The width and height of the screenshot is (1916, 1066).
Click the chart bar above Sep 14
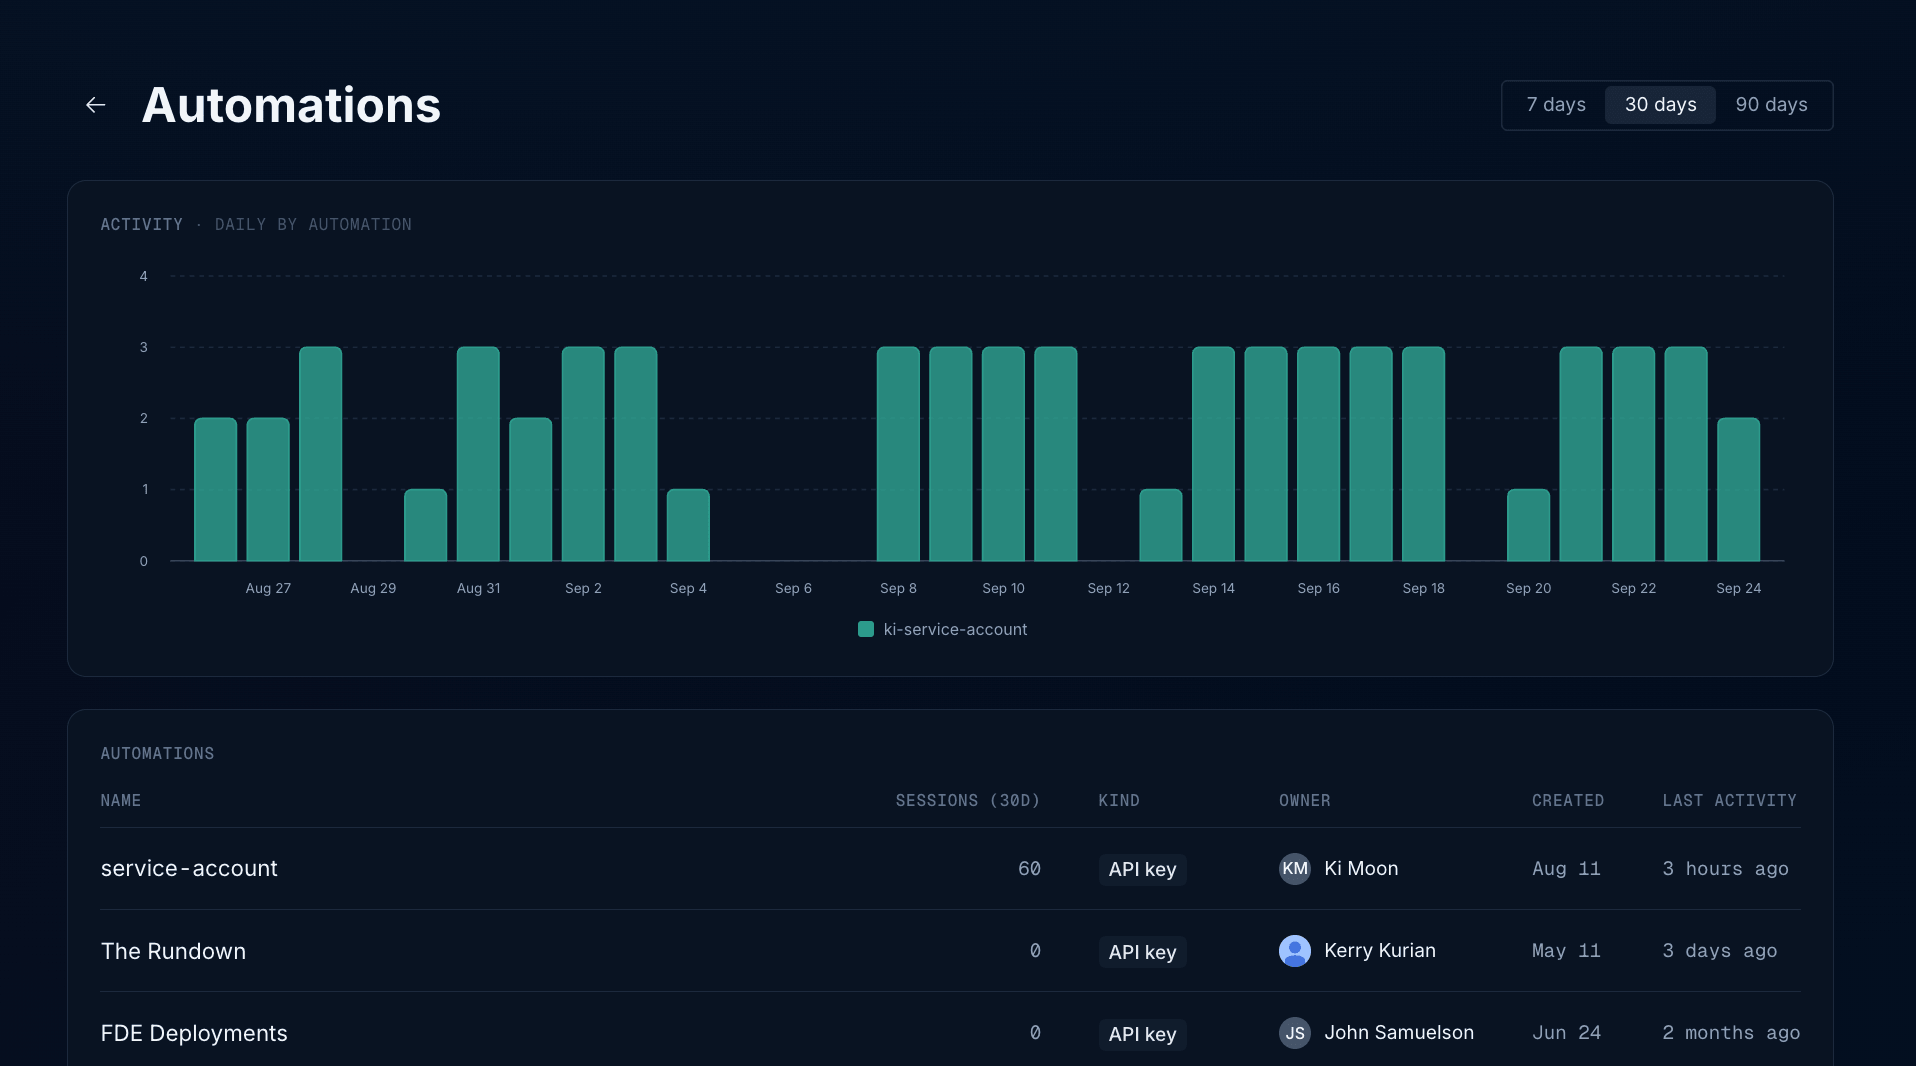pos(1213,454)
